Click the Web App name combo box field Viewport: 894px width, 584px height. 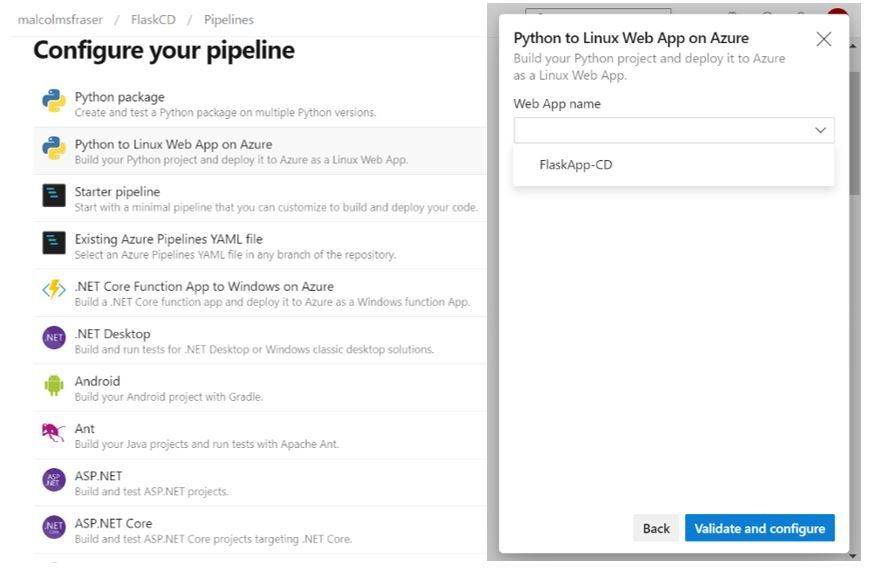click(x=673, y=130)
